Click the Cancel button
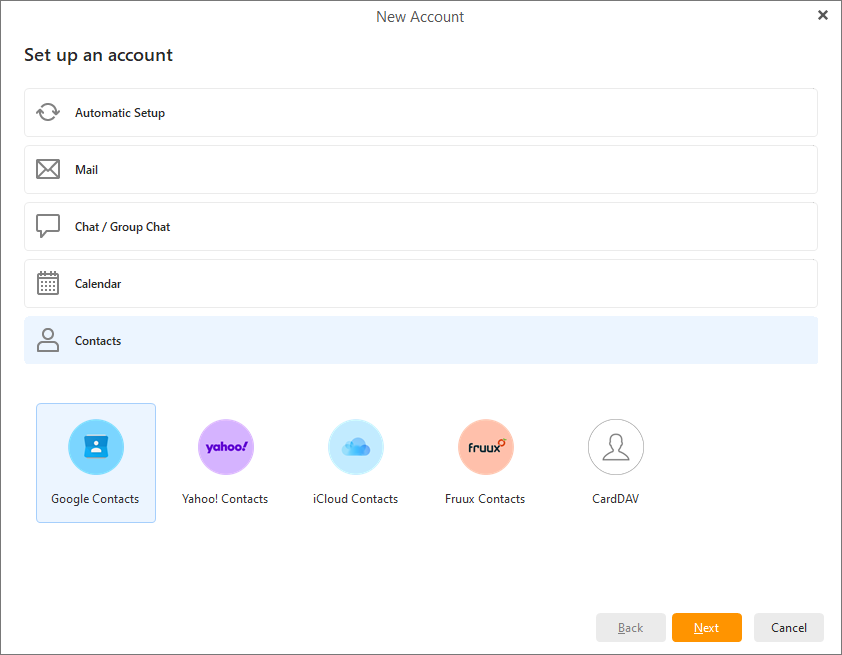Viewport: 842px width, 655px height. pos(788,628)
